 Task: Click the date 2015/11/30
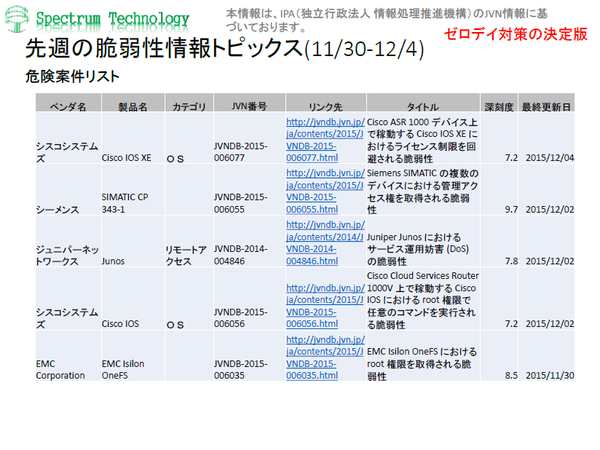tap(550, 375)
